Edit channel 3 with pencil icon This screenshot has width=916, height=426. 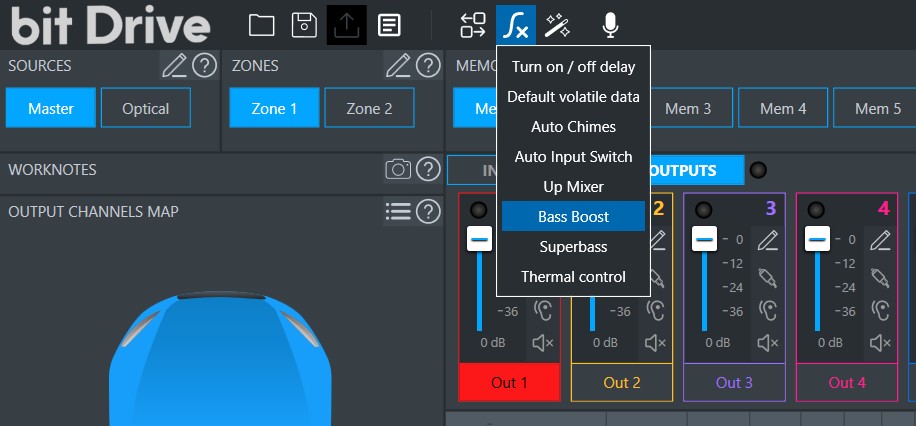pyautogui.click(x=768, y=240)
